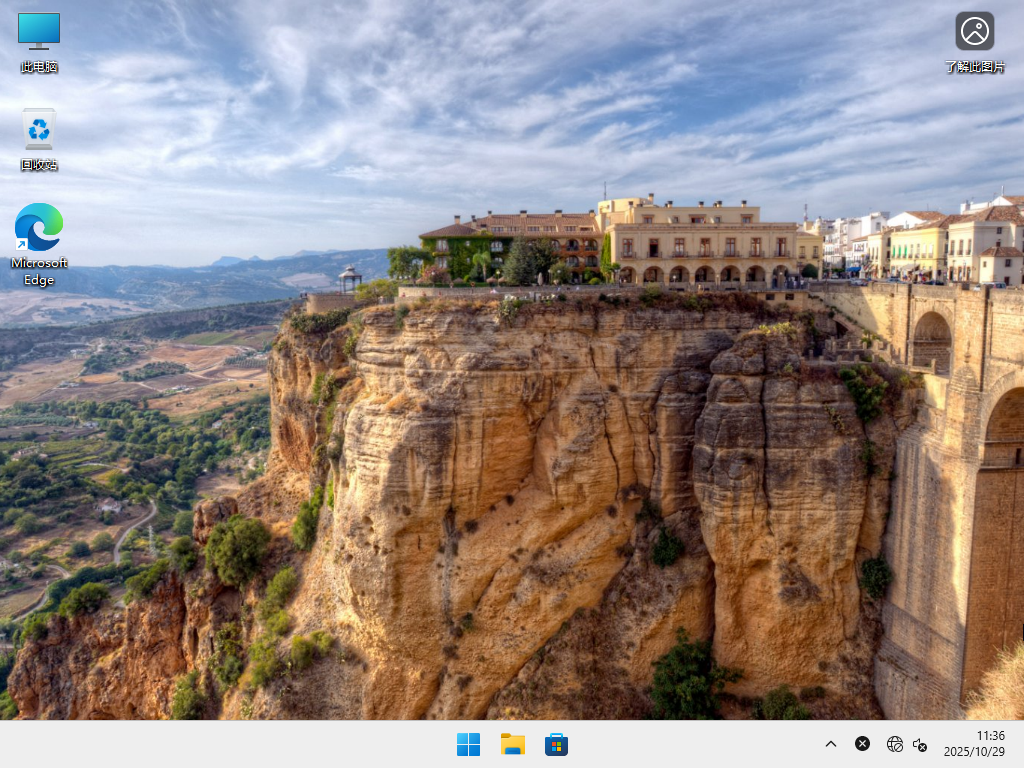The width and height of the screenshot is (1024, 768).
Task: Expand hidden system tray icons with the chevron
Action: (x=830, y=744)
